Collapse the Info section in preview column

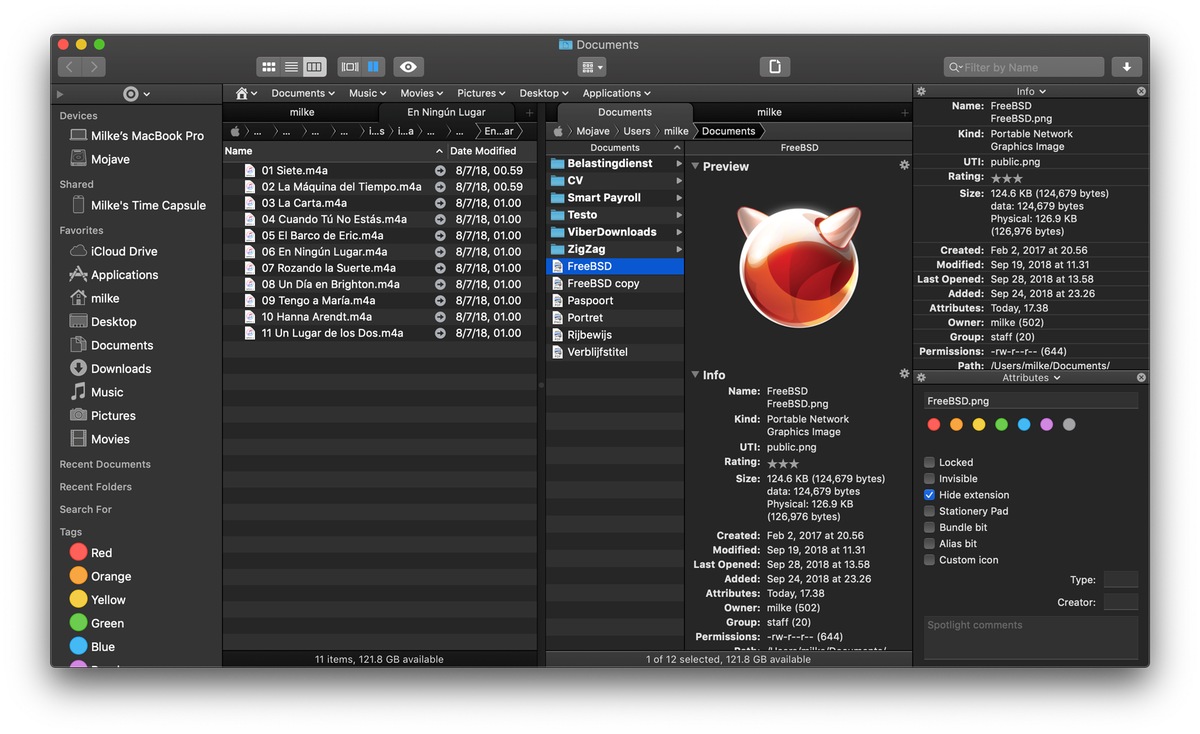[695, 375]
